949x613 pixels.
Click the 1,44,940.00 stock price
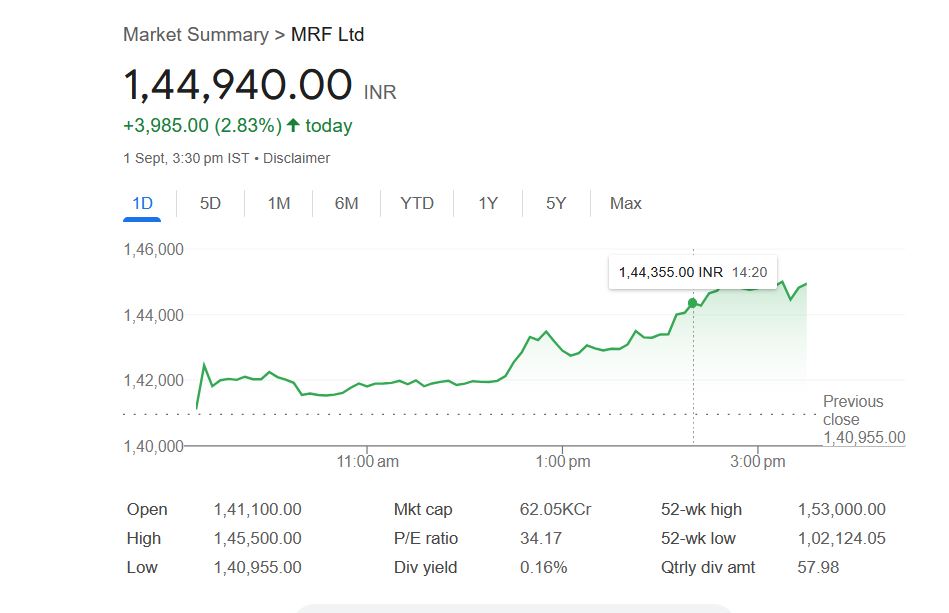pyautogui.click(x=237, y=85)
